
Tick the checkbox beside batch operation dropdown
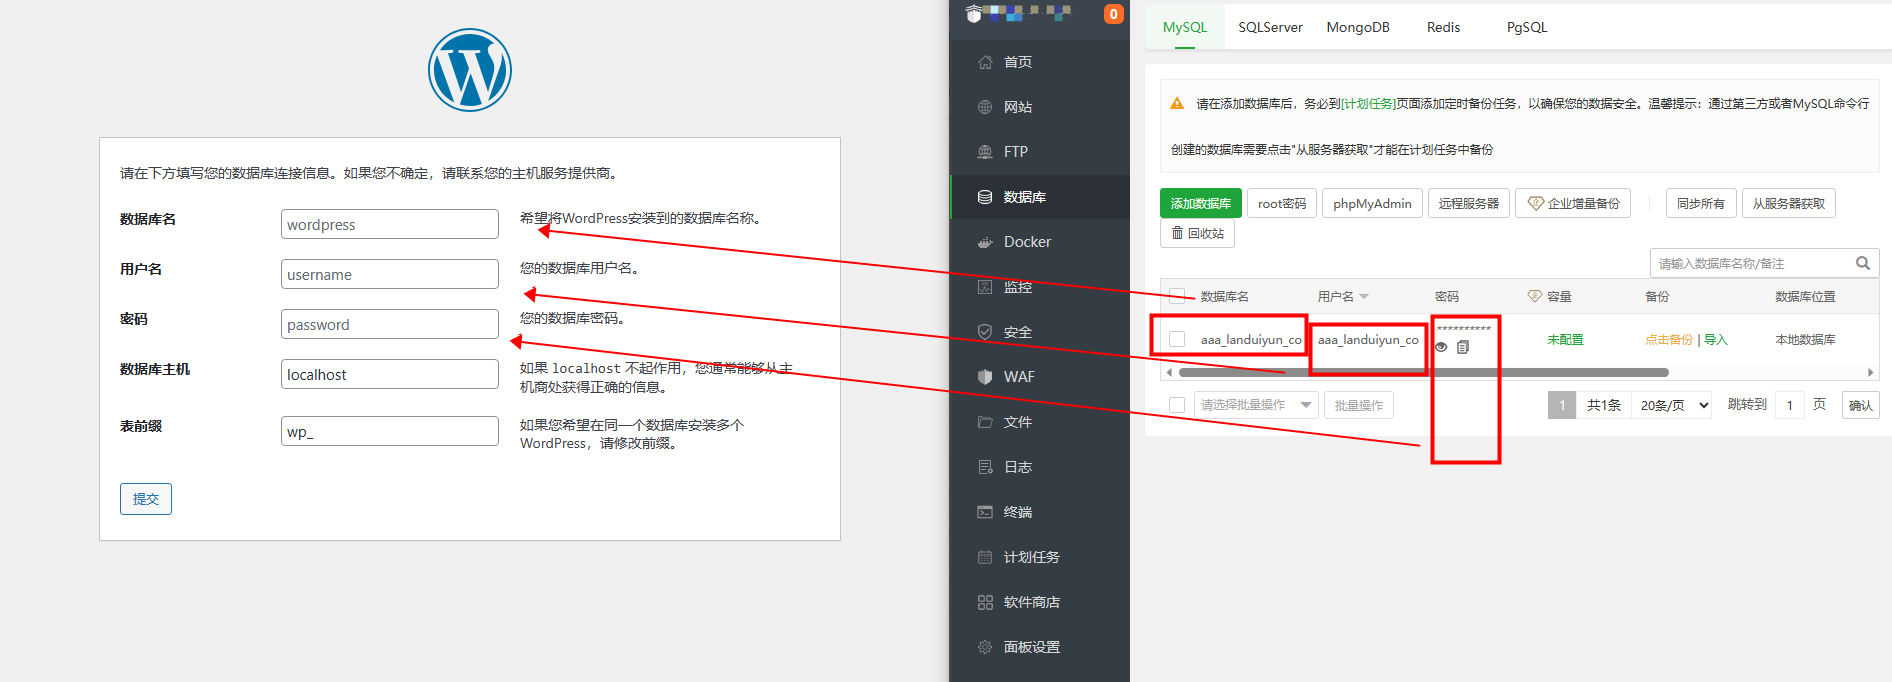1177,405
